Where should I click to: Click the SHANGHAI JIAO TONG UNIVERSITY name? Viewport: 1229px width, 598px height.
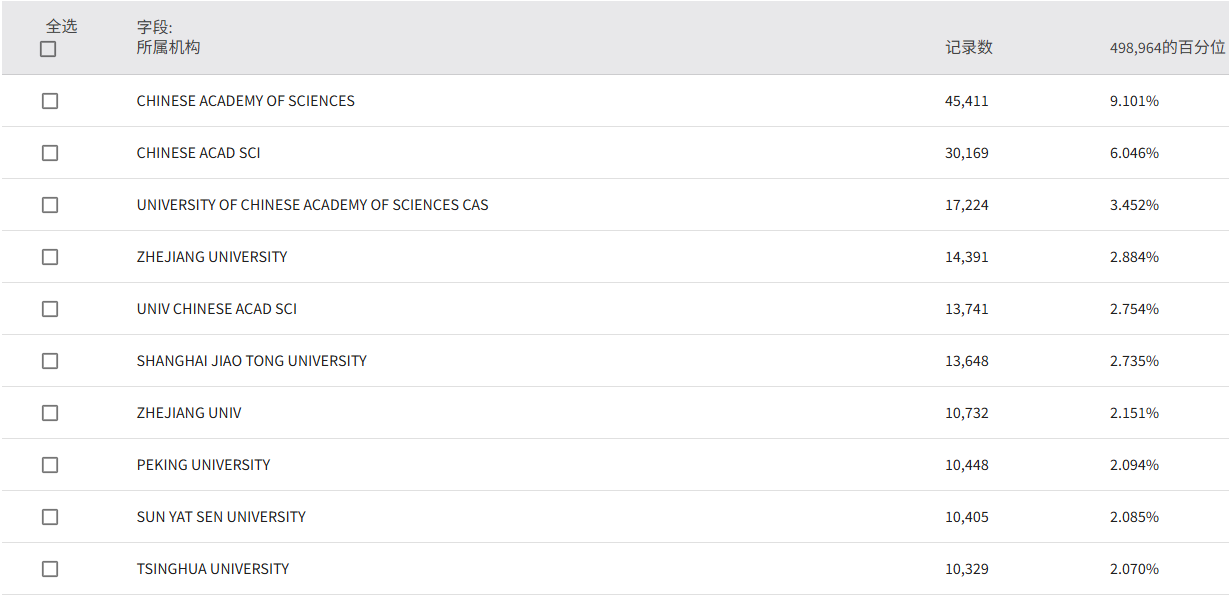click(x=251, y=361)
